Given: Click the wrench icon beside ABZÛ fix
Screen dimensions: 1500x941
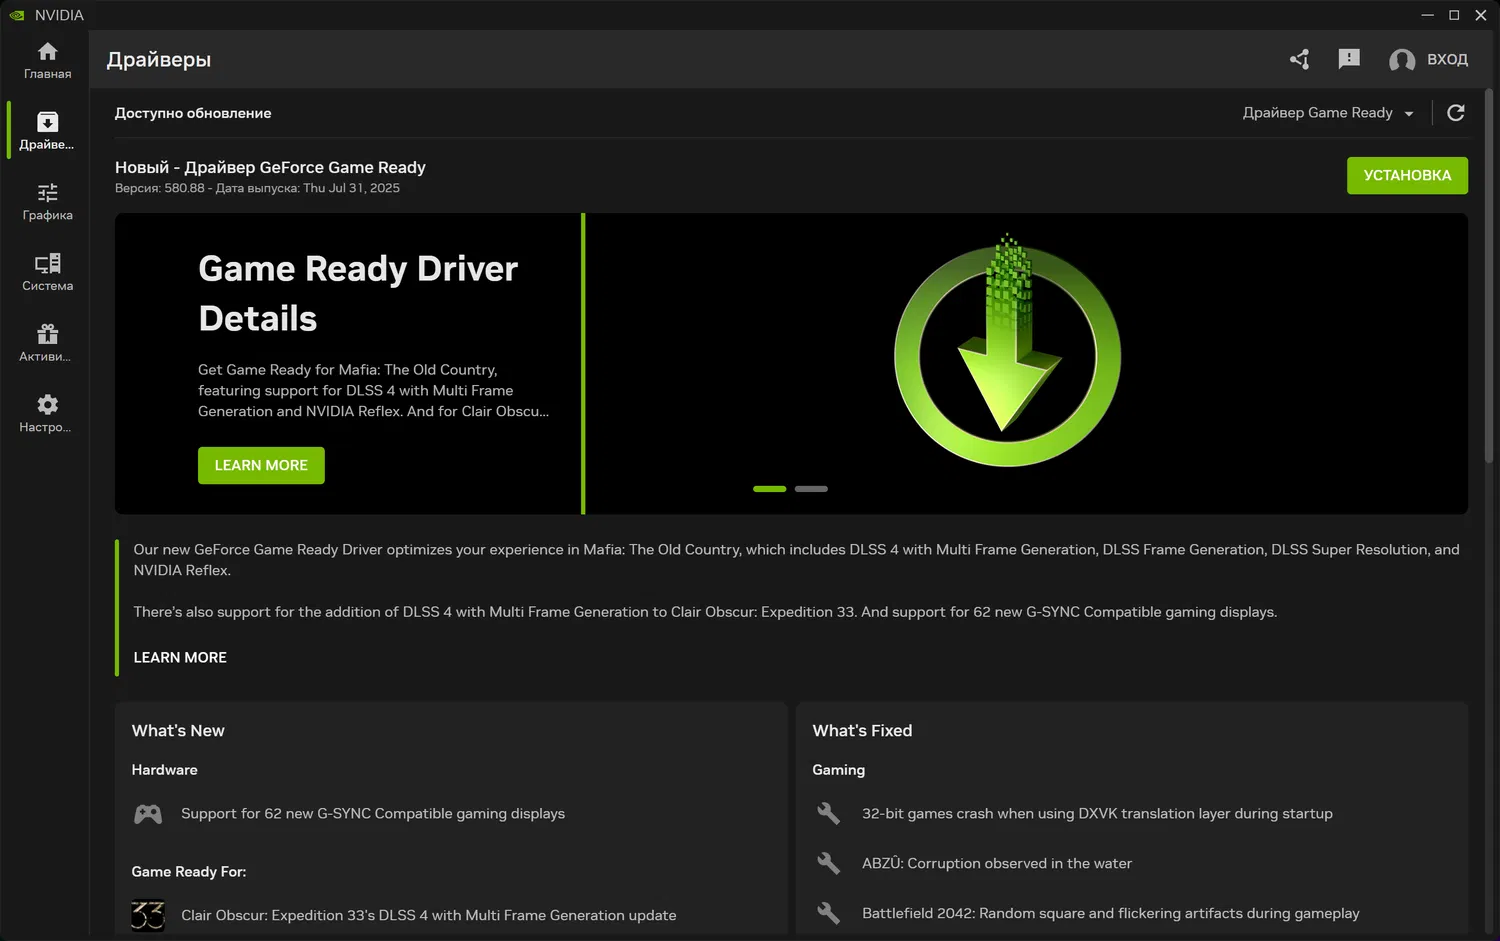Looking at the screenshot, I should coord(829,863).
